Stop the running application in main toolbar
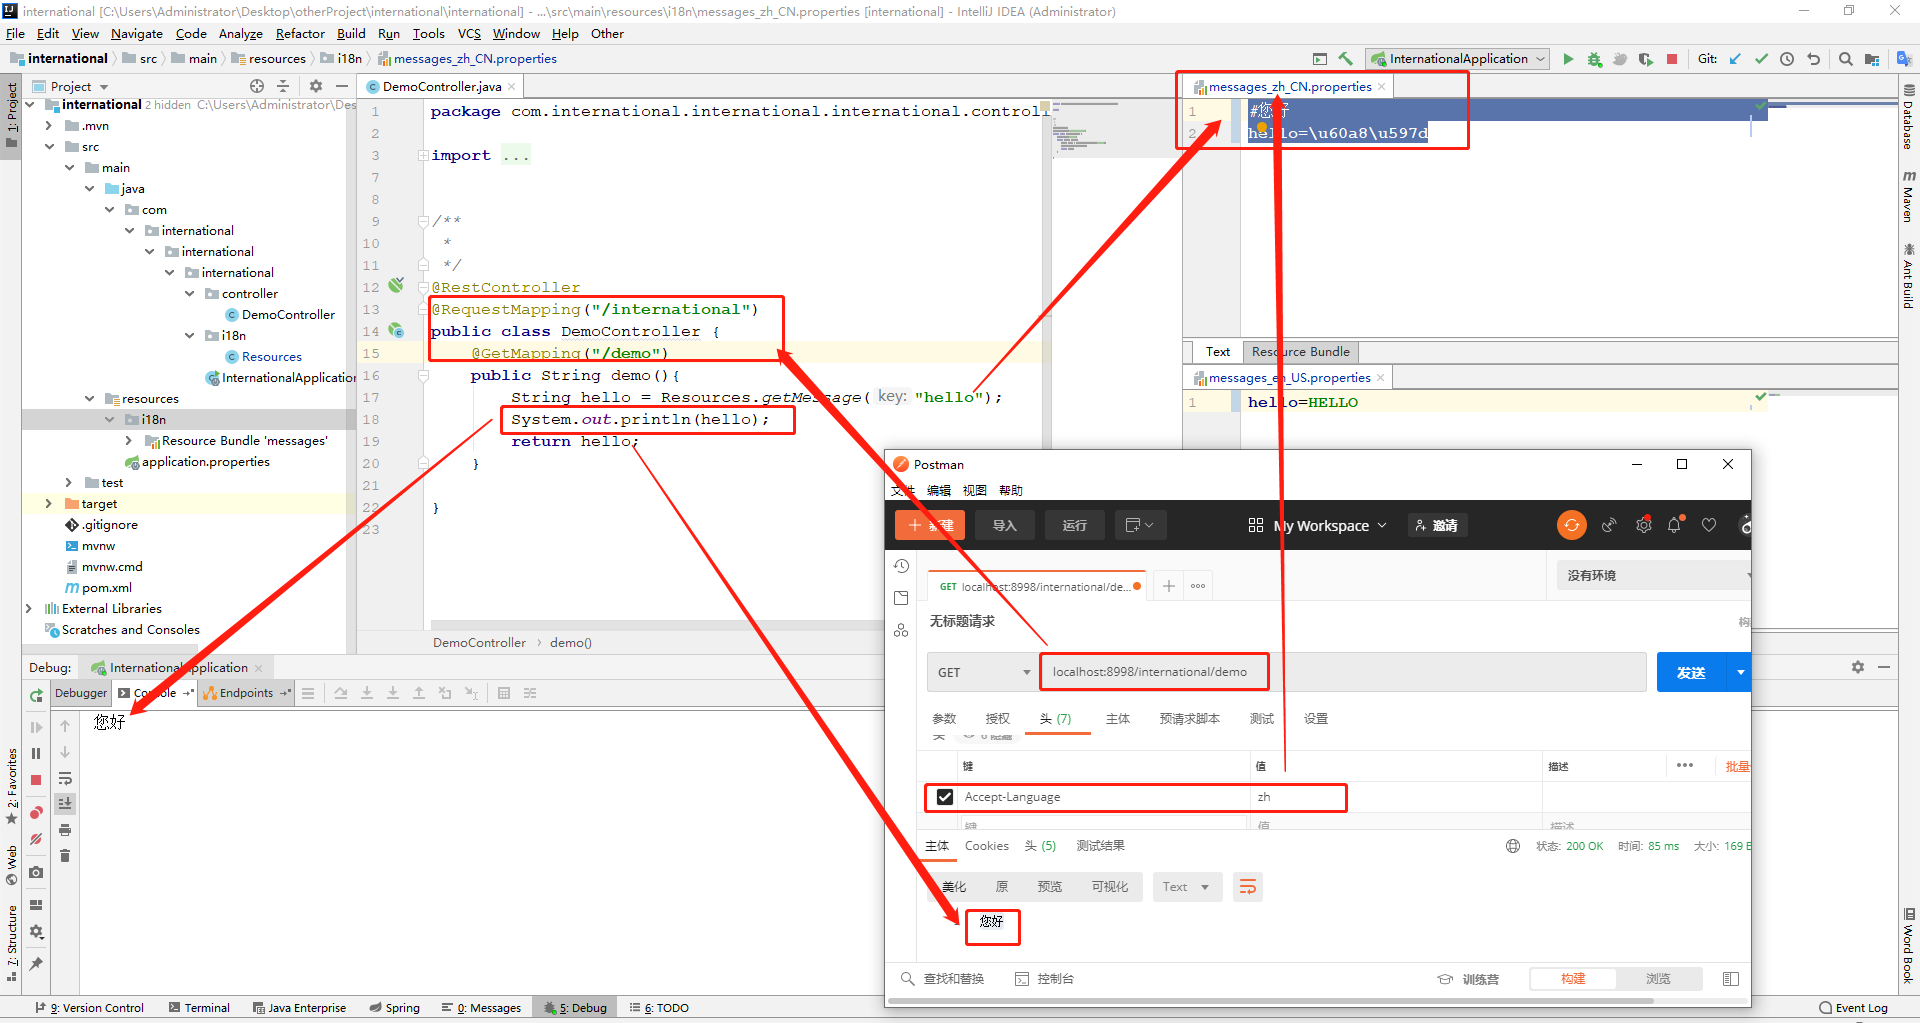 tap(1672, 59)
